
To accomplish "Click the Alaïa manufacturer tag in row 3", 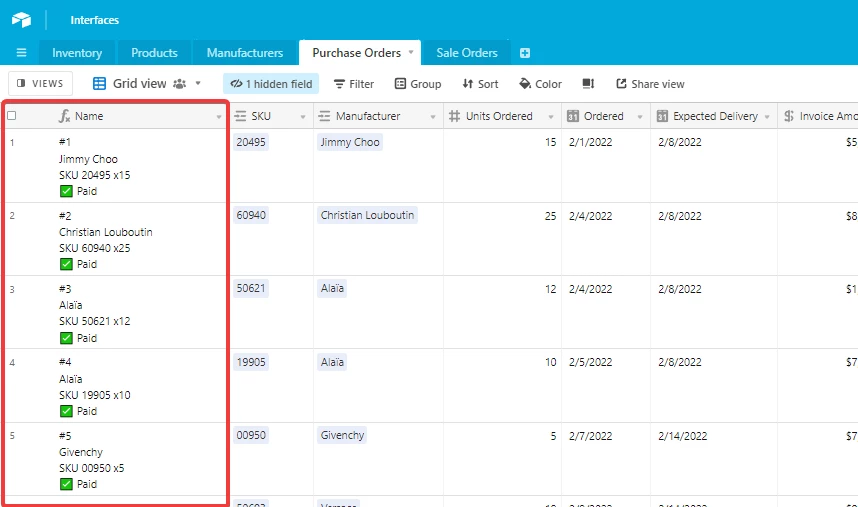I will (x=332, y=288).
